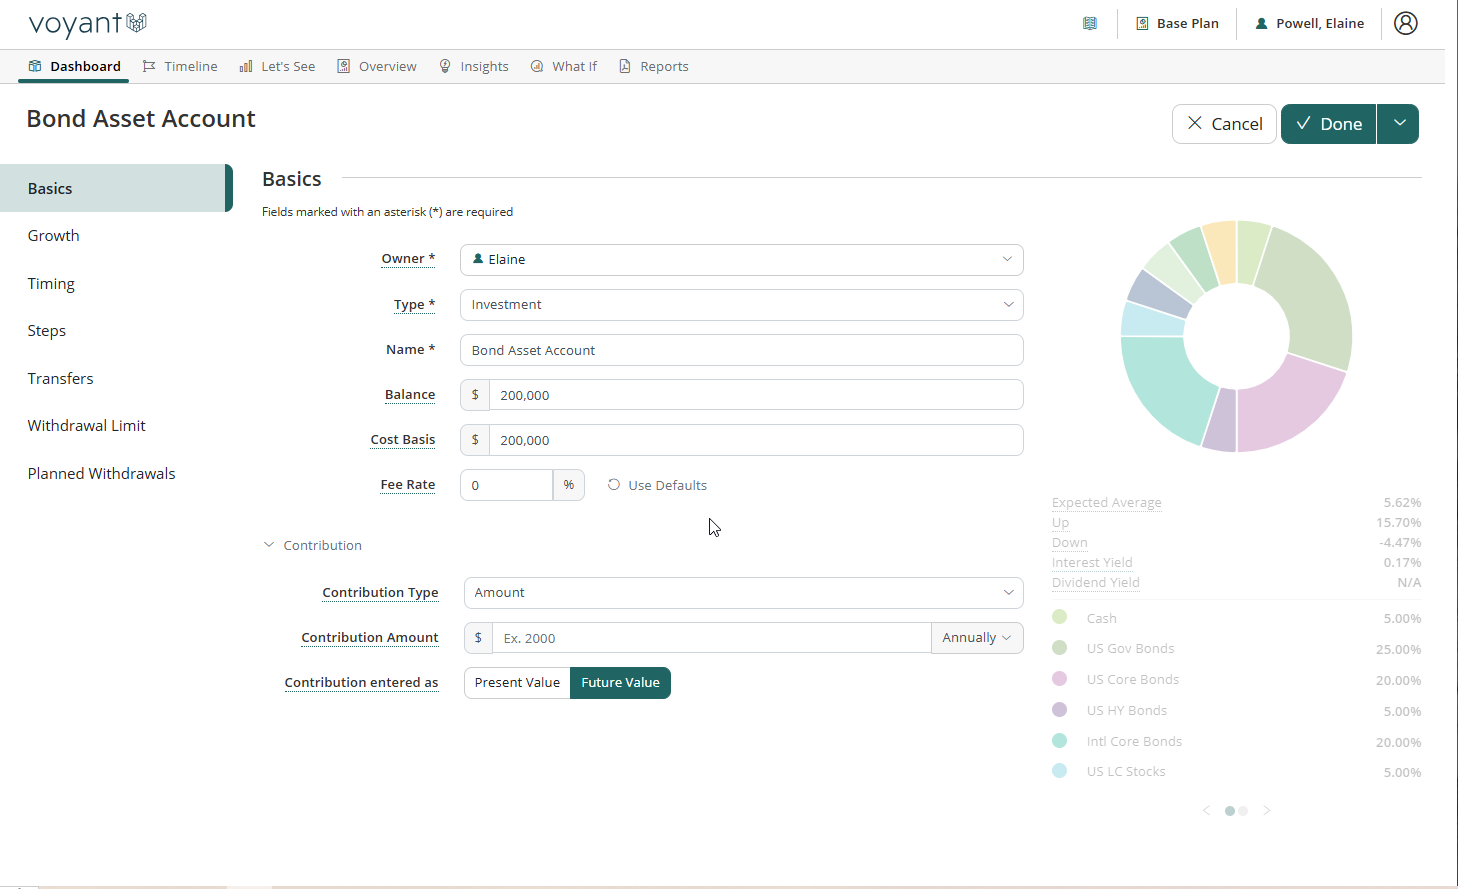Open the Annually frequency dropdown
The width and height of the screenshot is (1458, 889).
click(x=976, y=638)
